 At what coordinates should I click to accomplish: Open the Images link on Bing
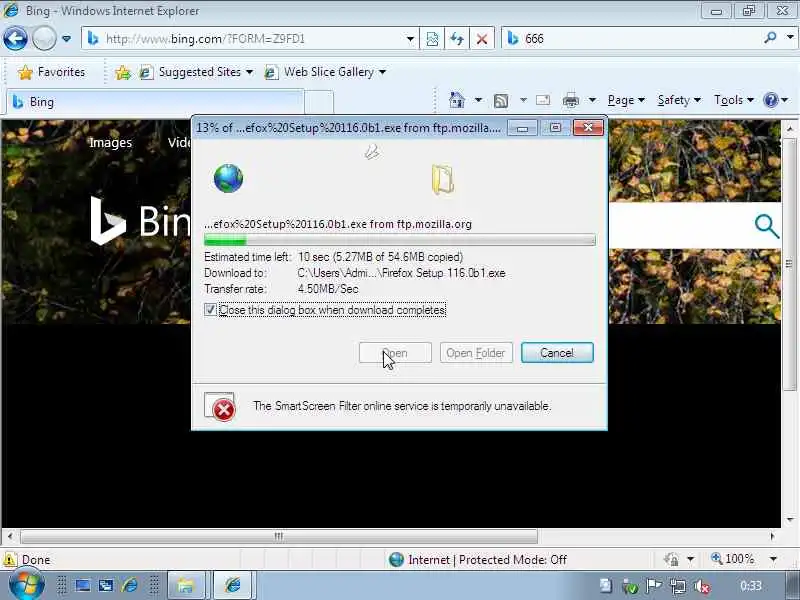click(110, 143)
